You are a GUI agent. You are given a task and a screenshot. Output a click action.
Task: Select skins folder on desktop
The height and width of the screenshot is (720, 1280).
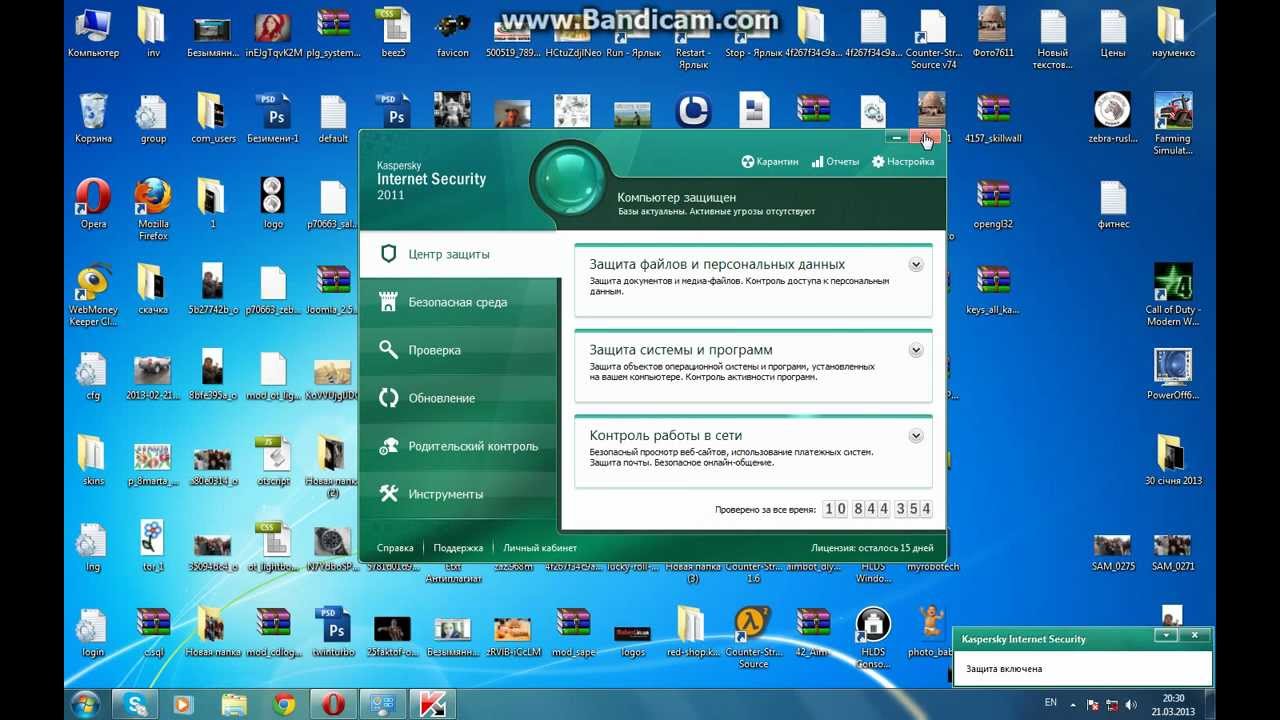[x=93, y=460]
